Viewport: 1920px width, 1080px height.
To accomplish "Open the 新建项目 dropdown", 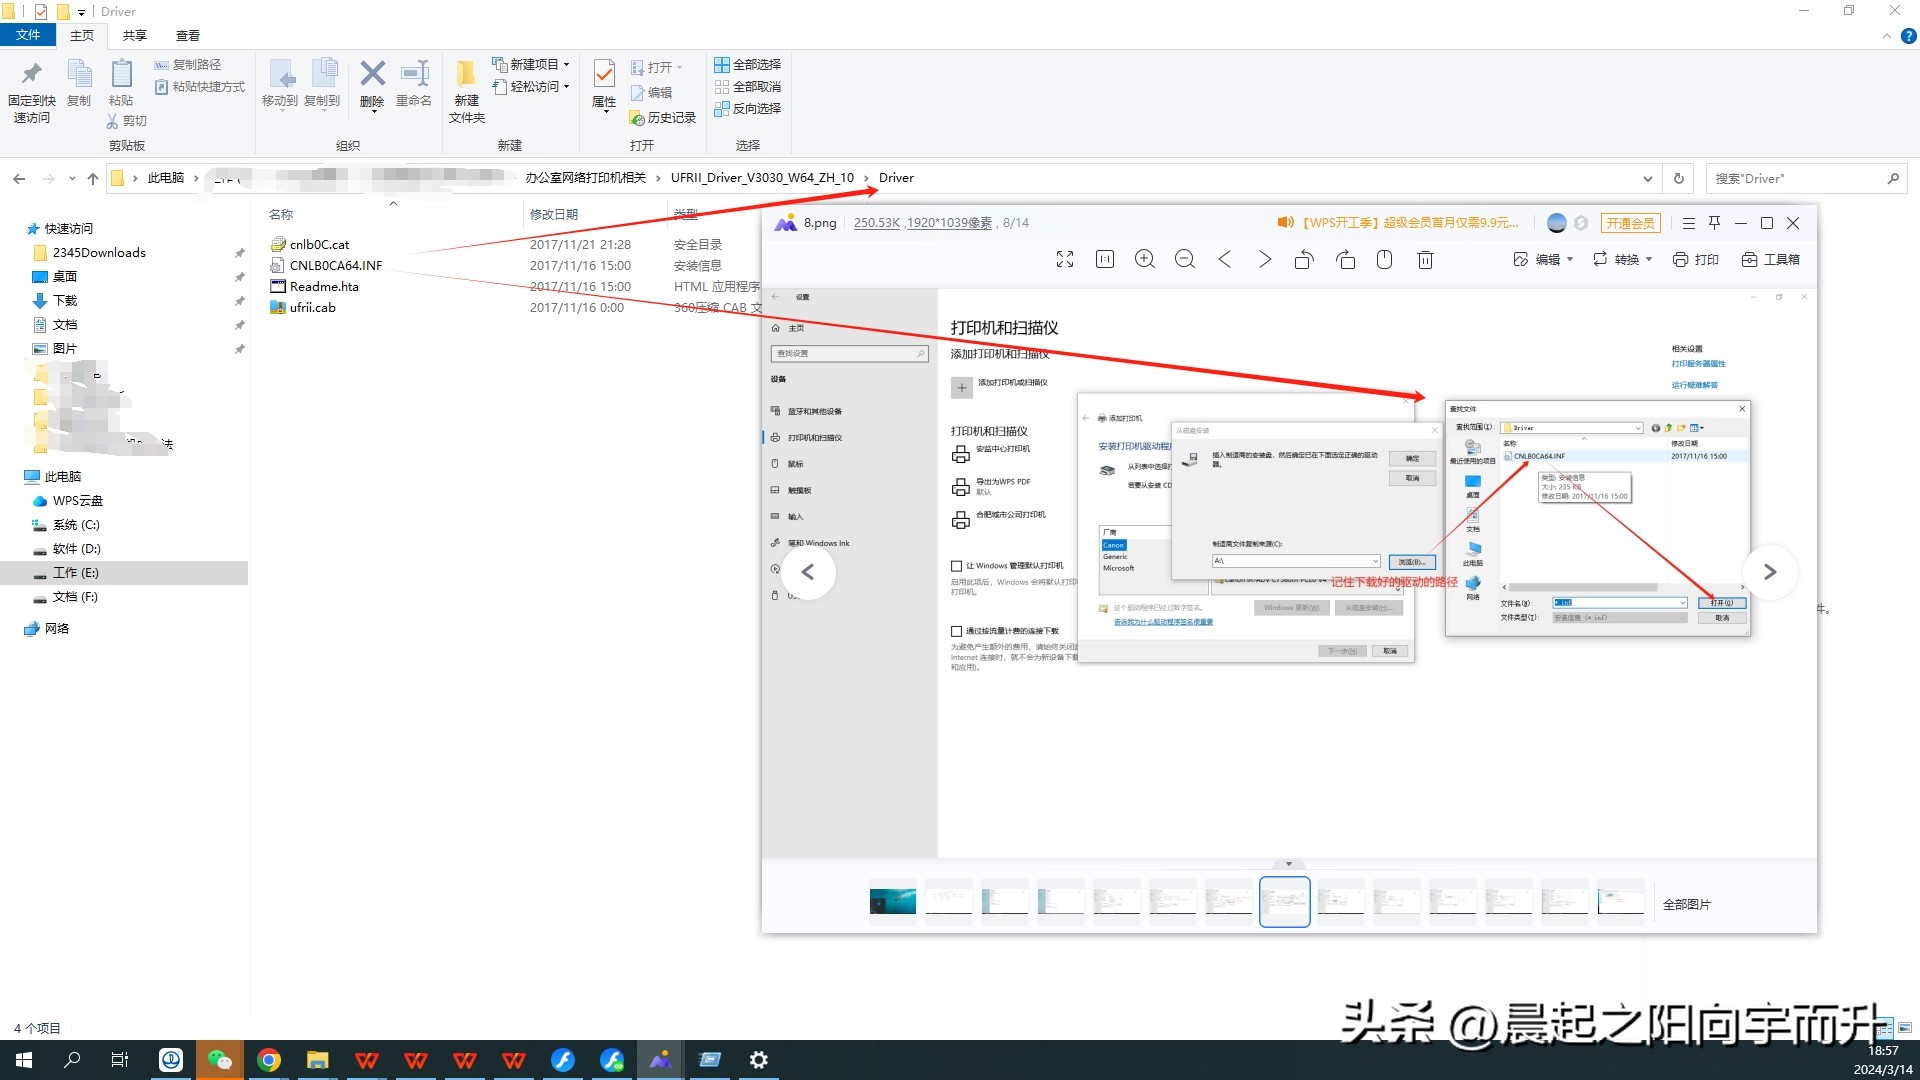I will [x=531, y=65].
